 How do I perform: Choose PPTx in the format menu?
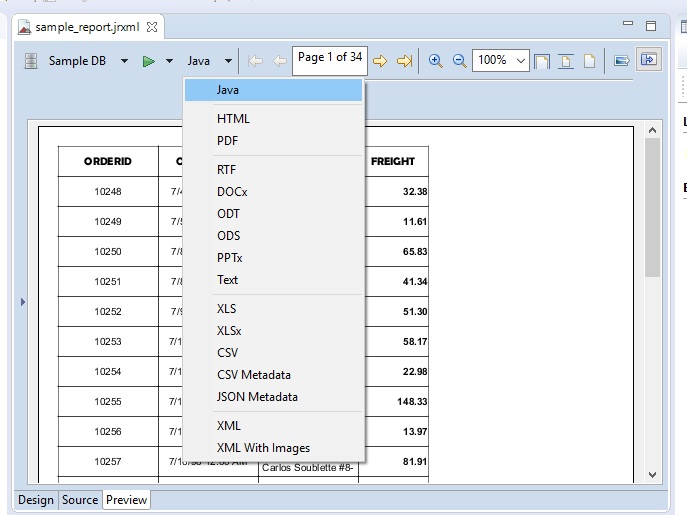(273, 258)
